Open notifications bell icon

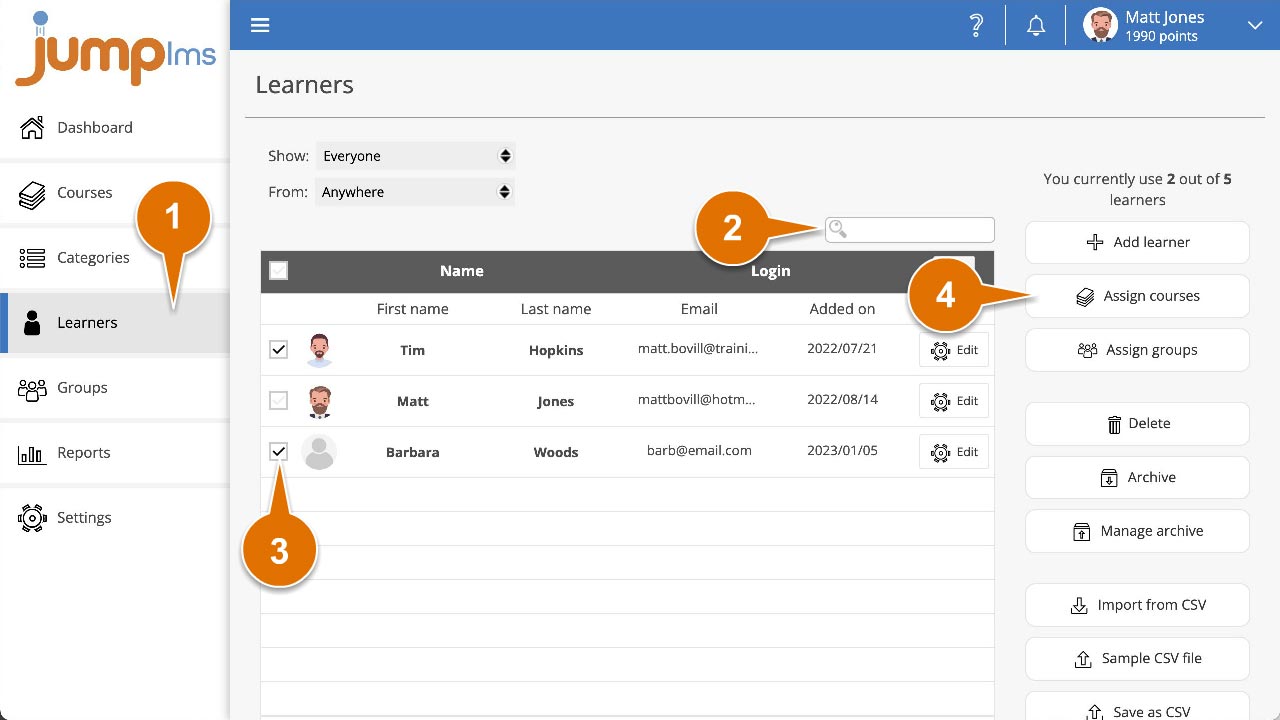pos(1036,26)
